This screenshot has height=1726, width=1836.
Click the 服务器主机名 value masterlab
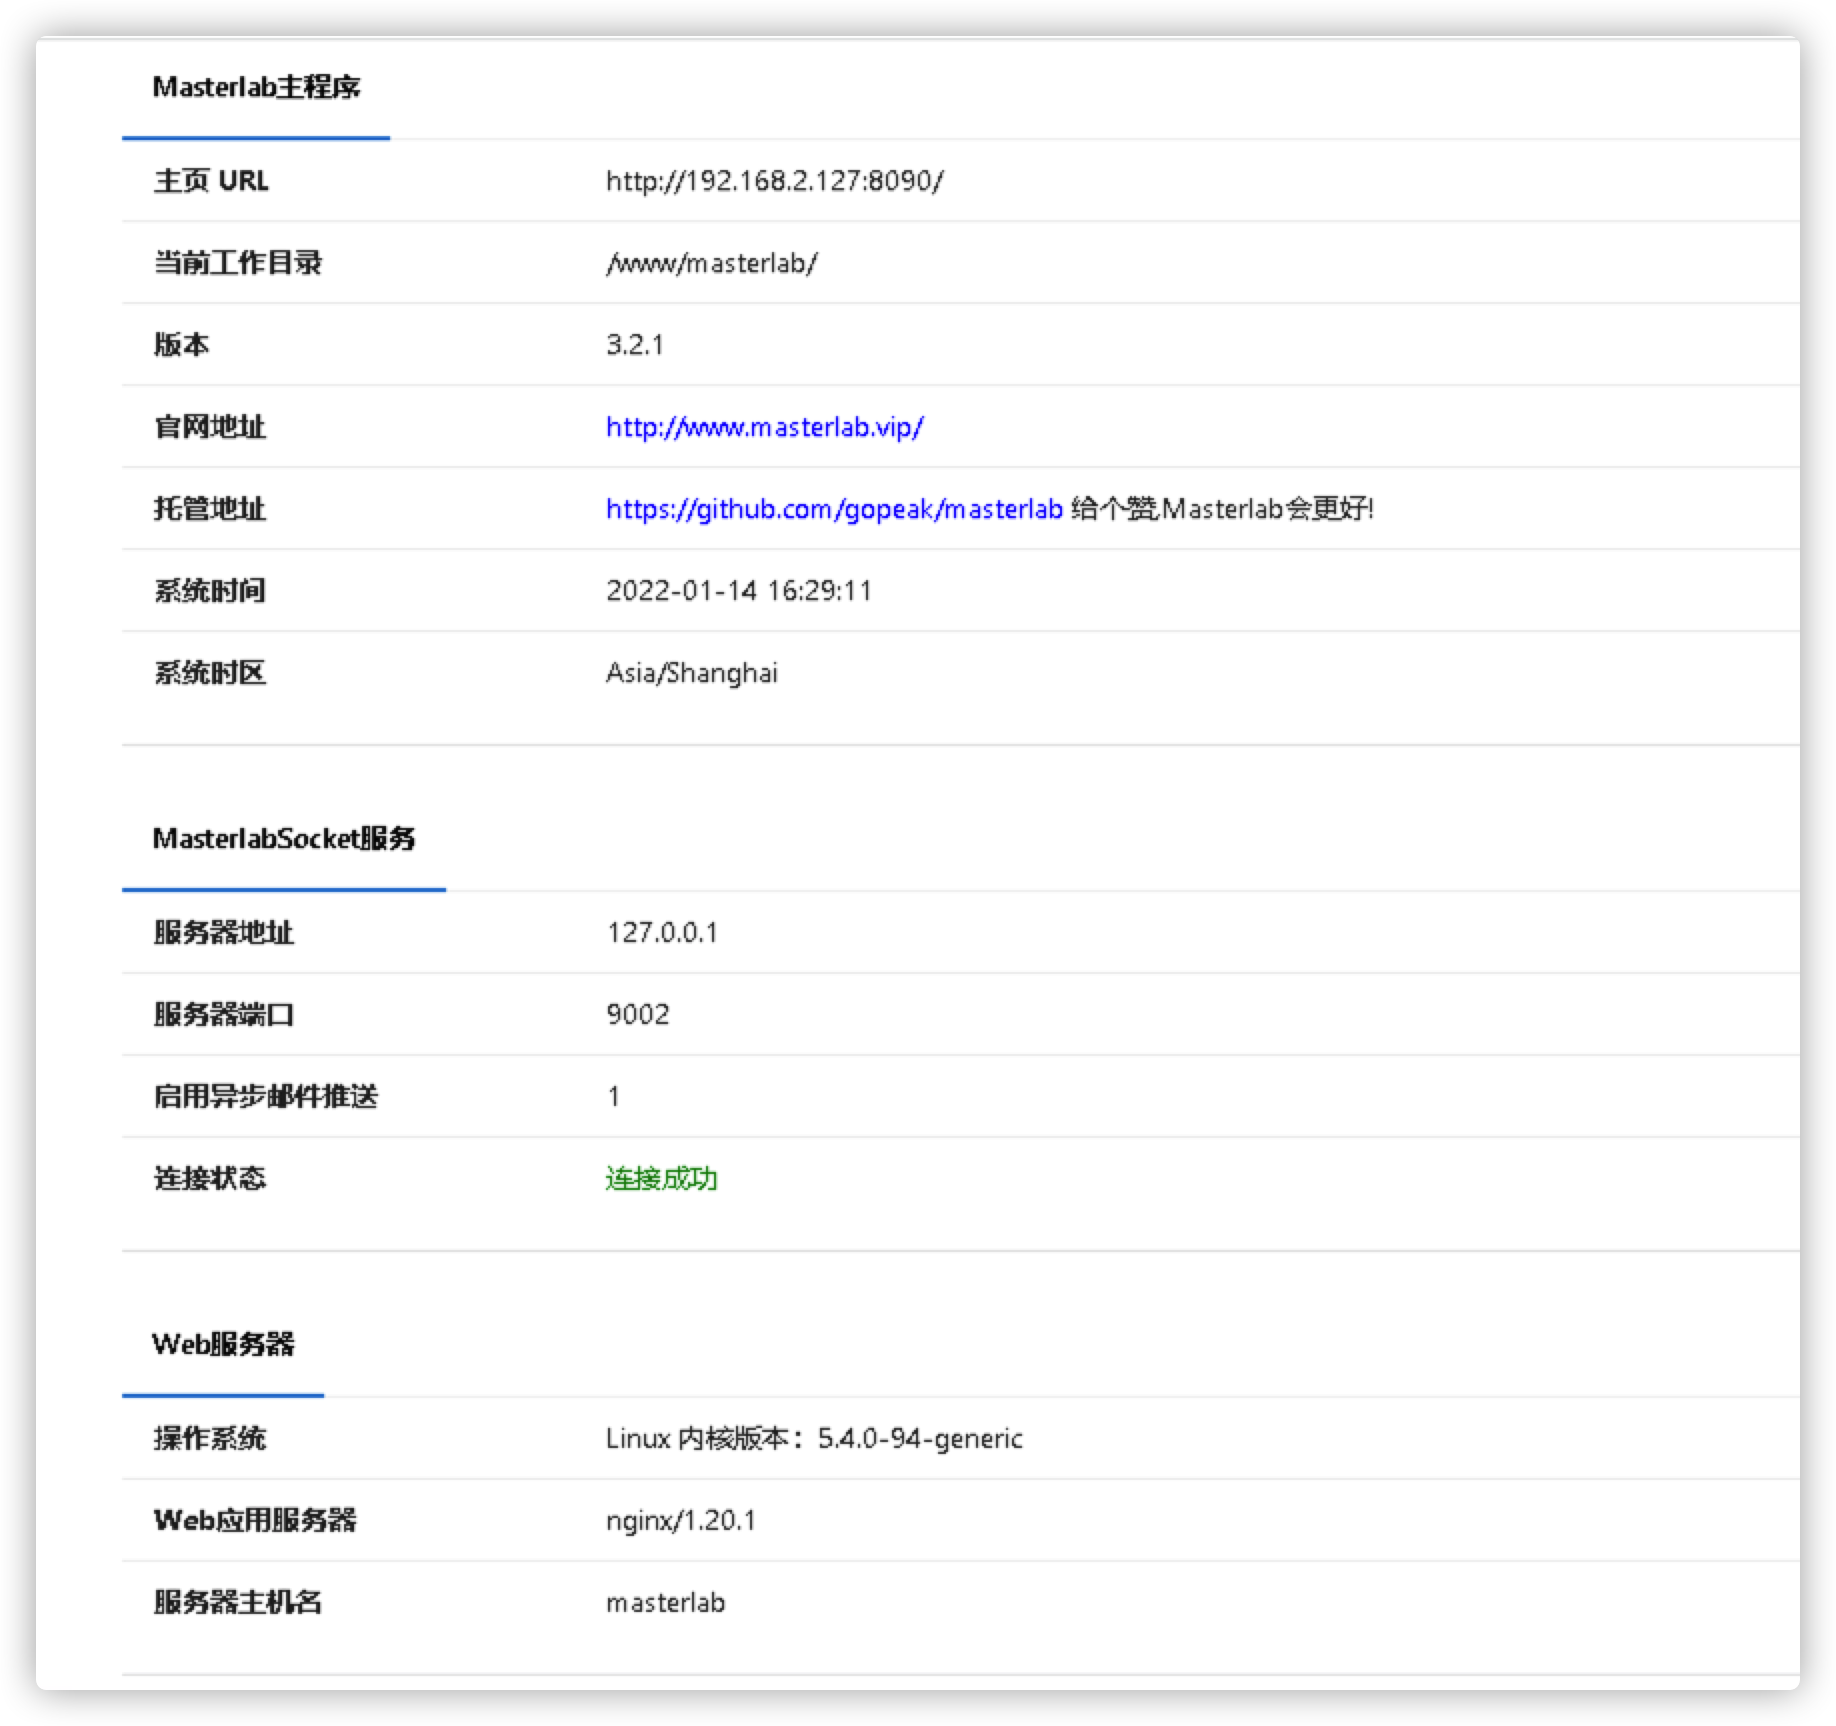tap(665, 1602)
